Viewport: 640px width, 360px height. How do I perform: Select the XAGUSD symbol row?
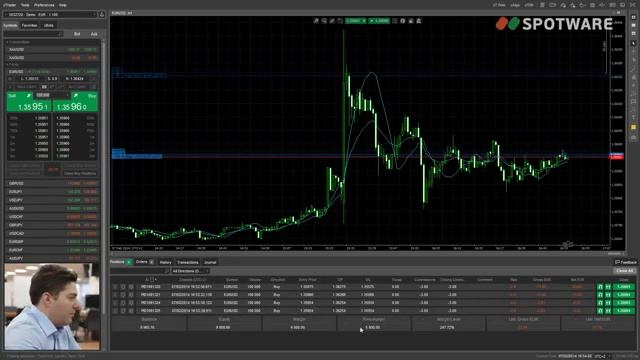point(52,58)
